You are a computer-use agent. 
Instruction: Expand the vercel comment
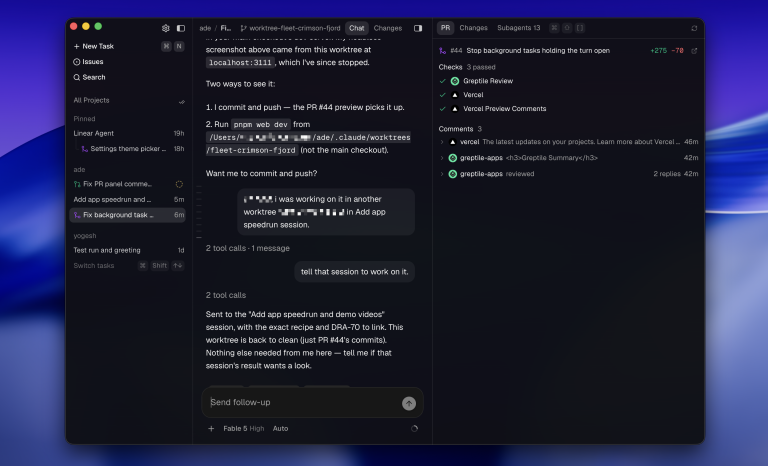coord(442,142)
